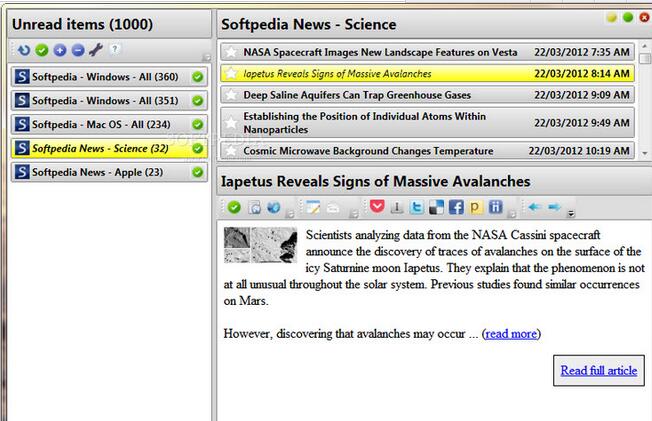
Task: Go to the next article arrow
Action: point(554,207)
